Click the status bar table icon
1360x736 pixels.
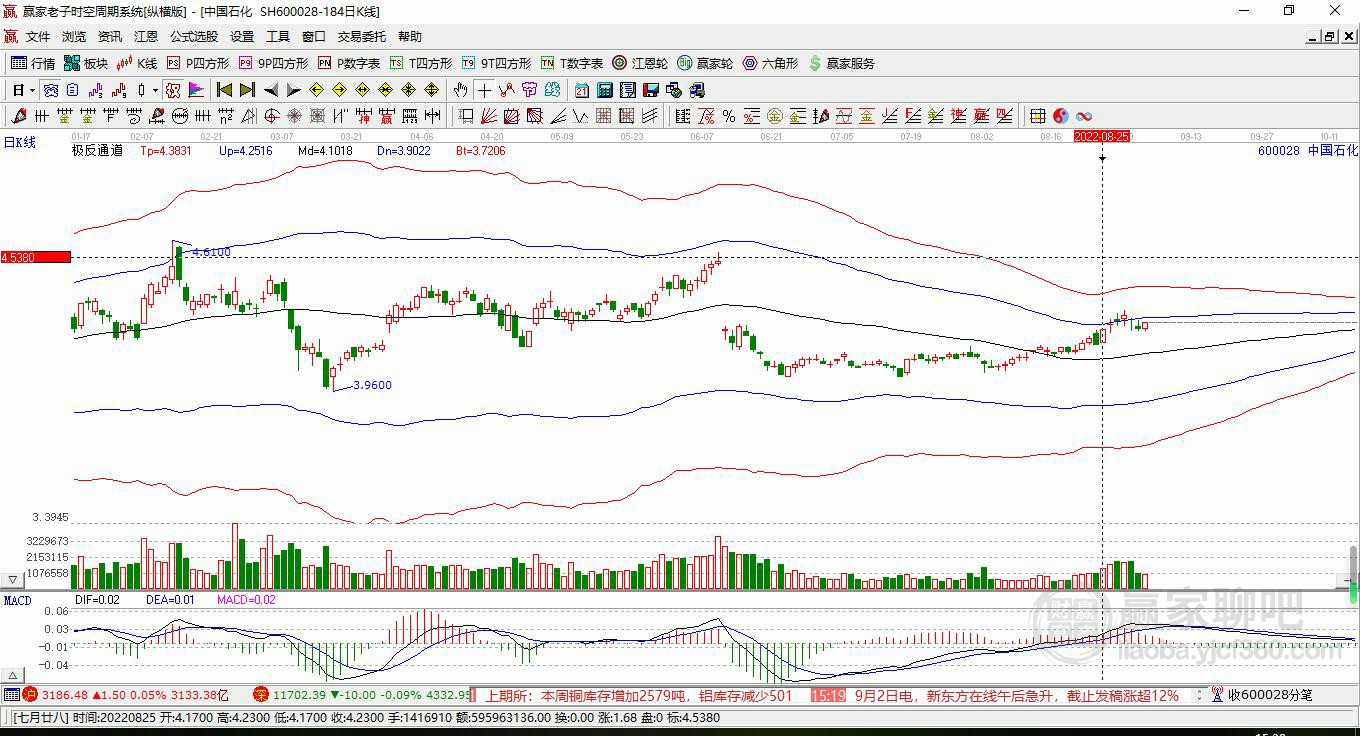point(12,694)
